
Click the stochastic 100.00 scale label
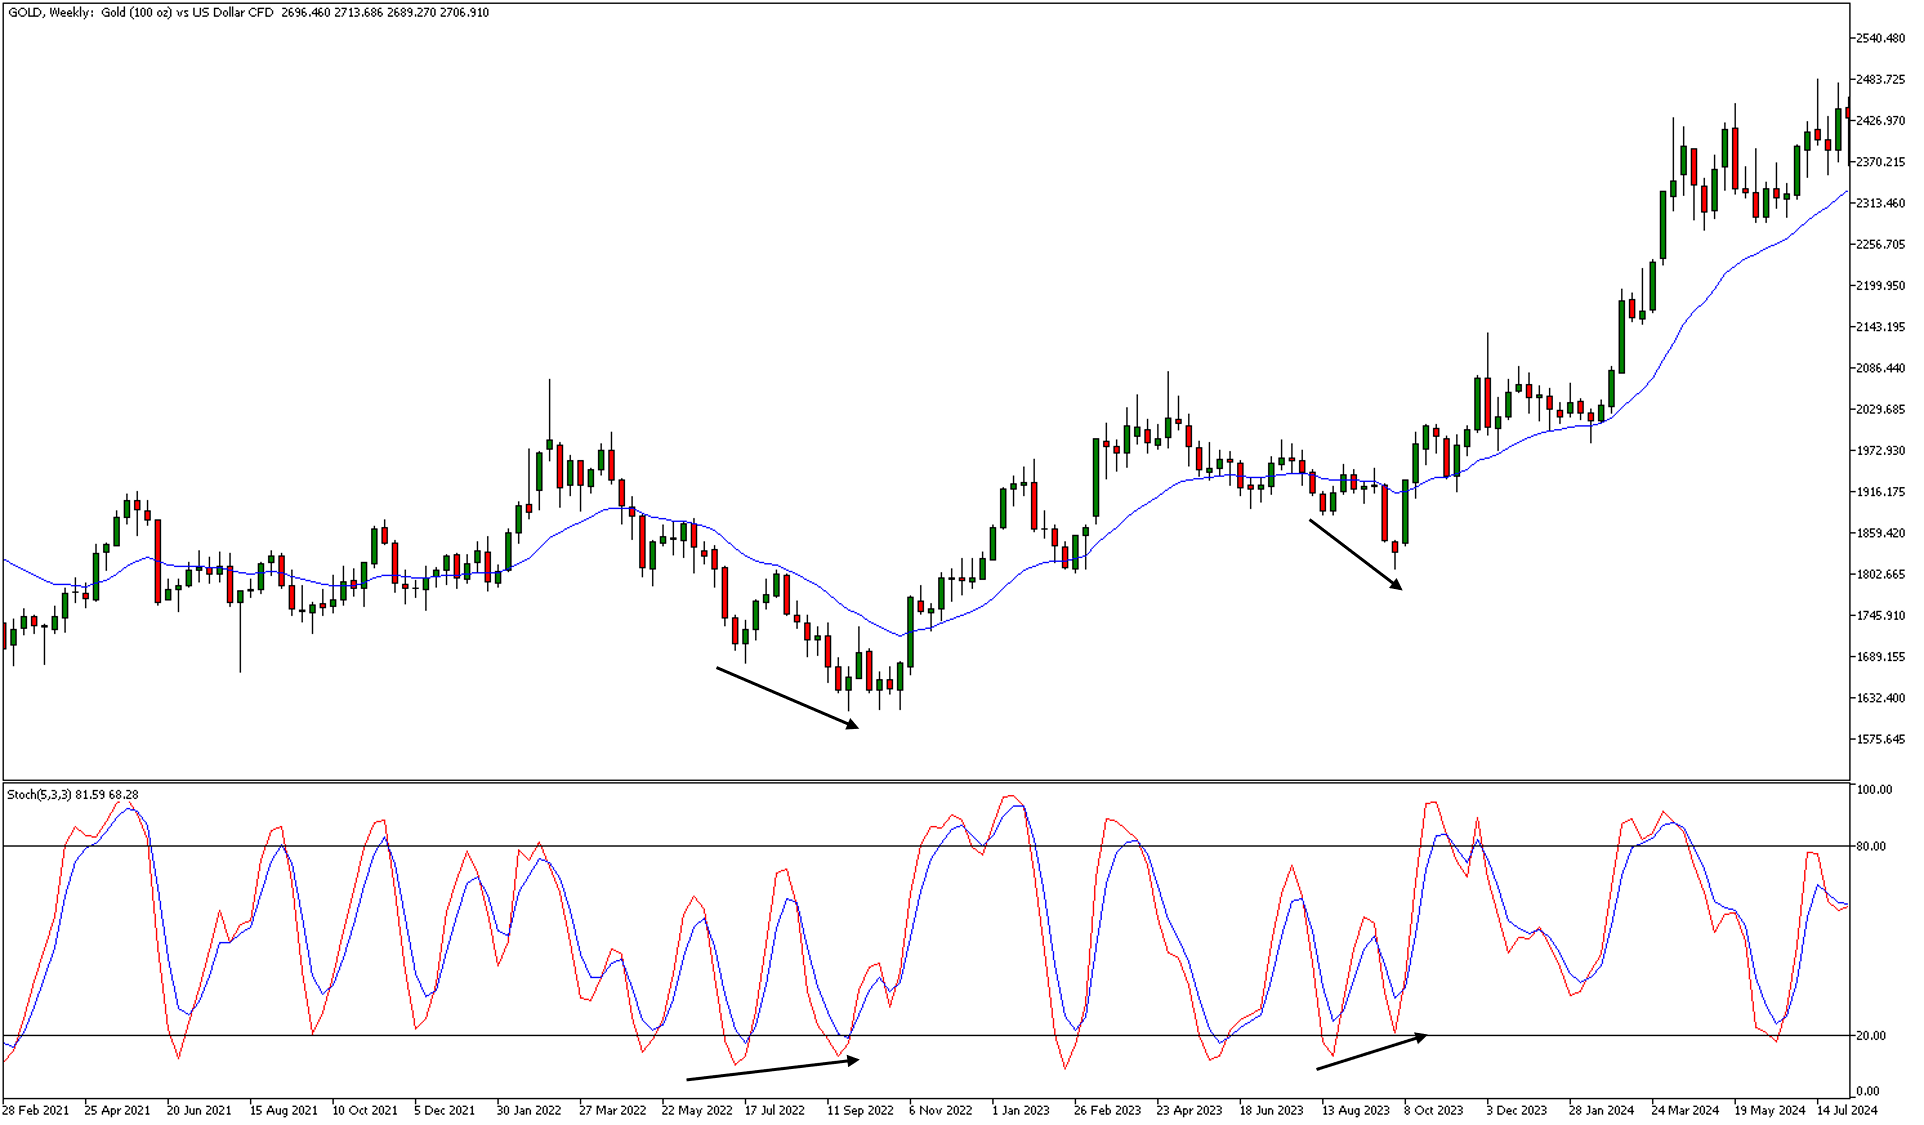pyautogui.click(x=1874, y=790)
